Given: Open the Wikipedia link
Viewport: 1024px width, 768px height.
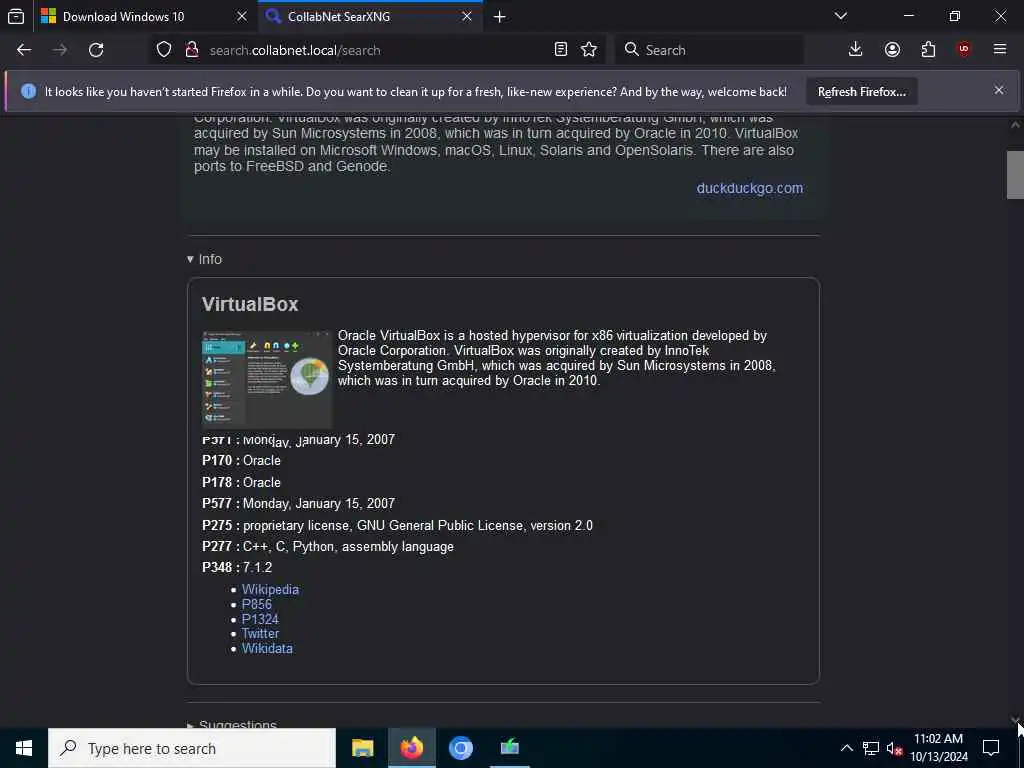Looking at the screenshot, I should (x=270, y=589).
